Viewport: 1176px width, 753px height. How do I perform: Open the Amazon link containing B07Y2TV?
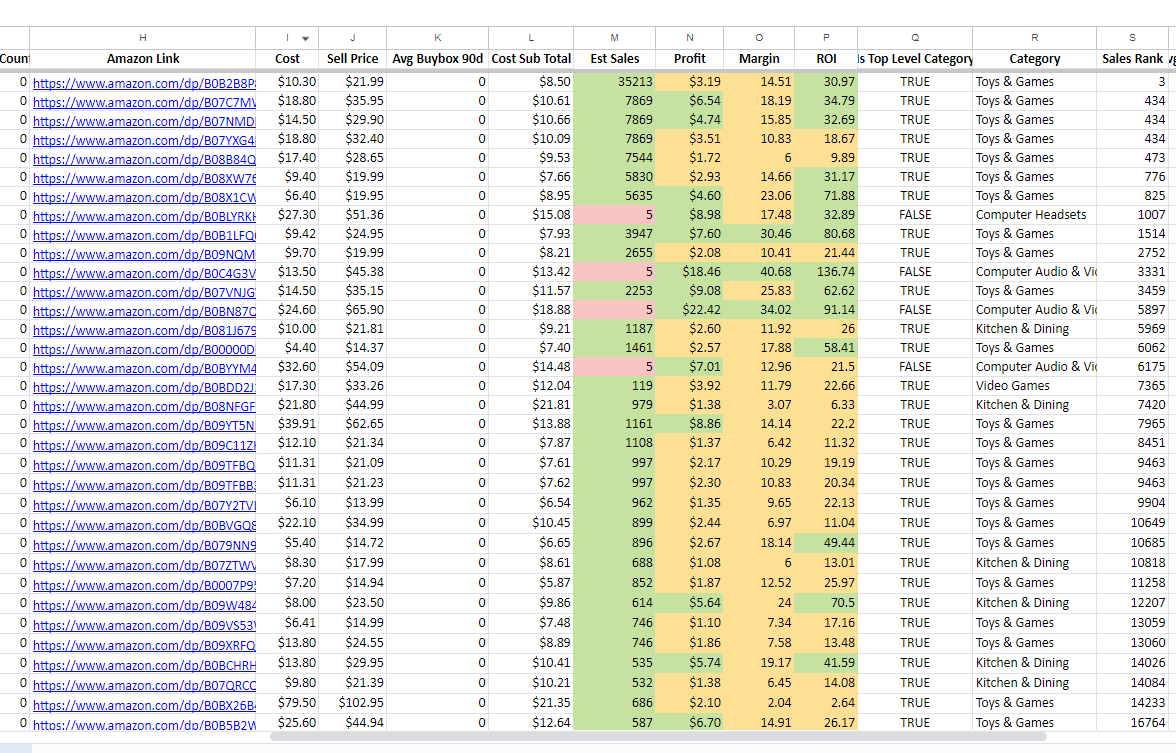[x=144, y=504]
